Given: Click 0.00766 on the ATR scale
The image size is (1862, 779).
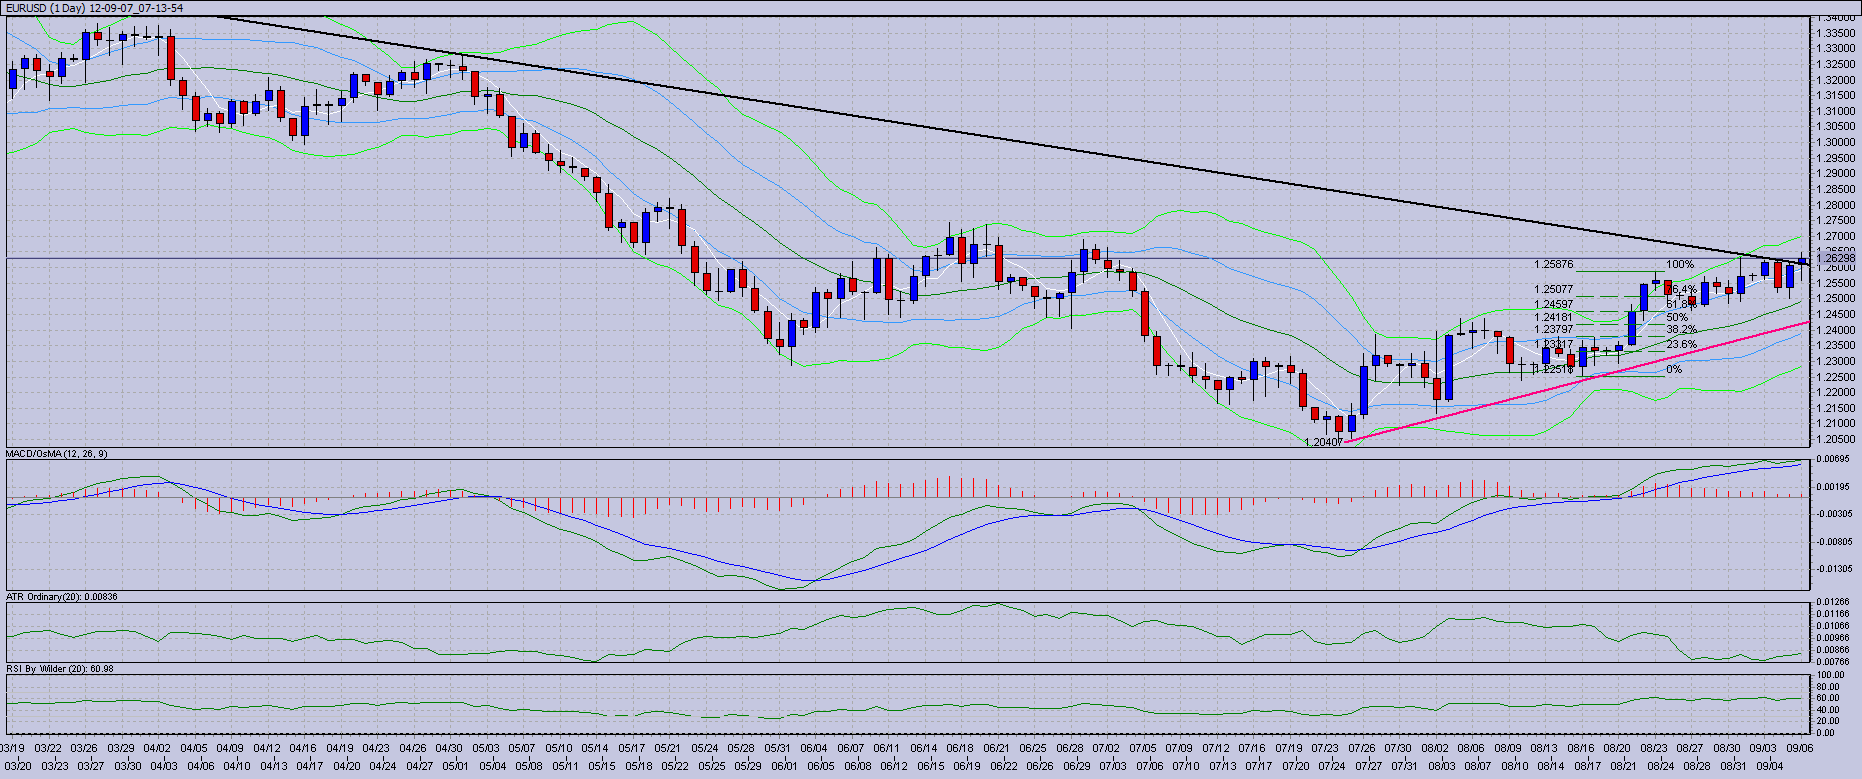Looking at the screenshot, I should point(1832,662).
